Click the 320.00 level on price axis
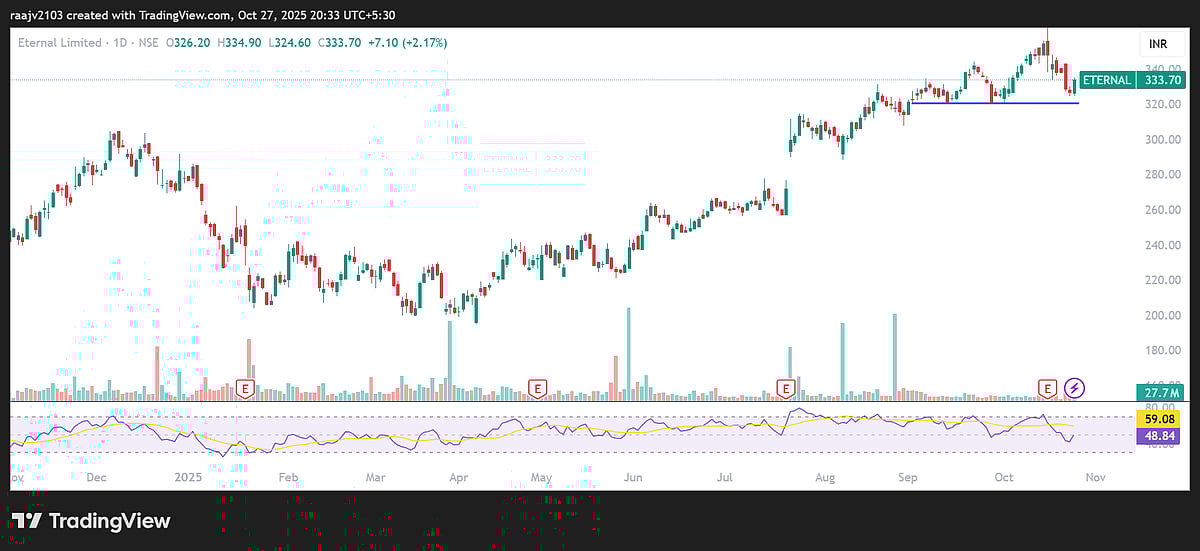 click(x=1160, y=104)
